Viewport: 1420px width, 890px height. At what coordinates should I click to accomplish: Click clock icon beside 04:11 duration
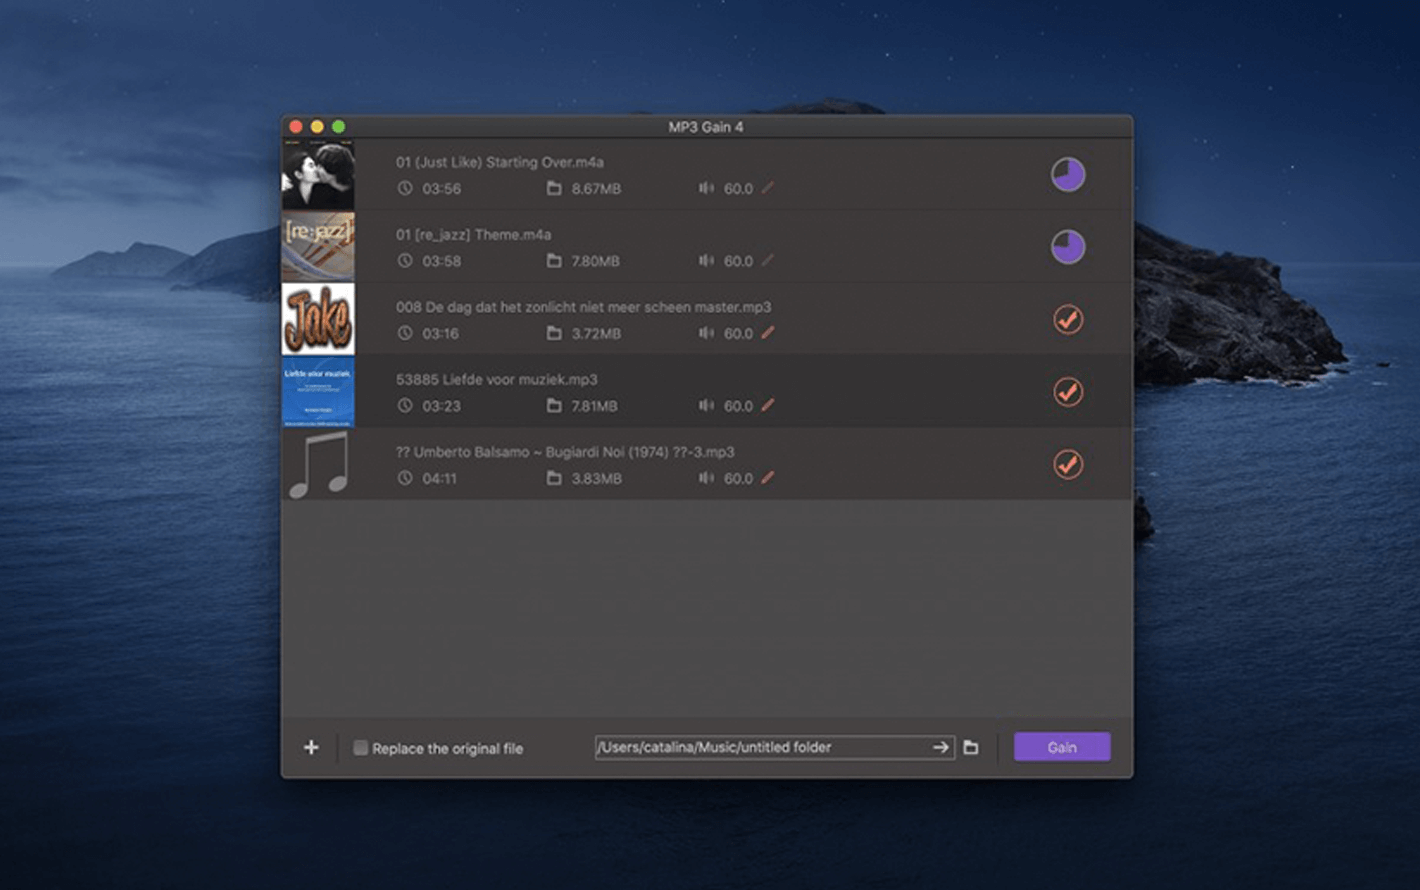tap(405, 478)
